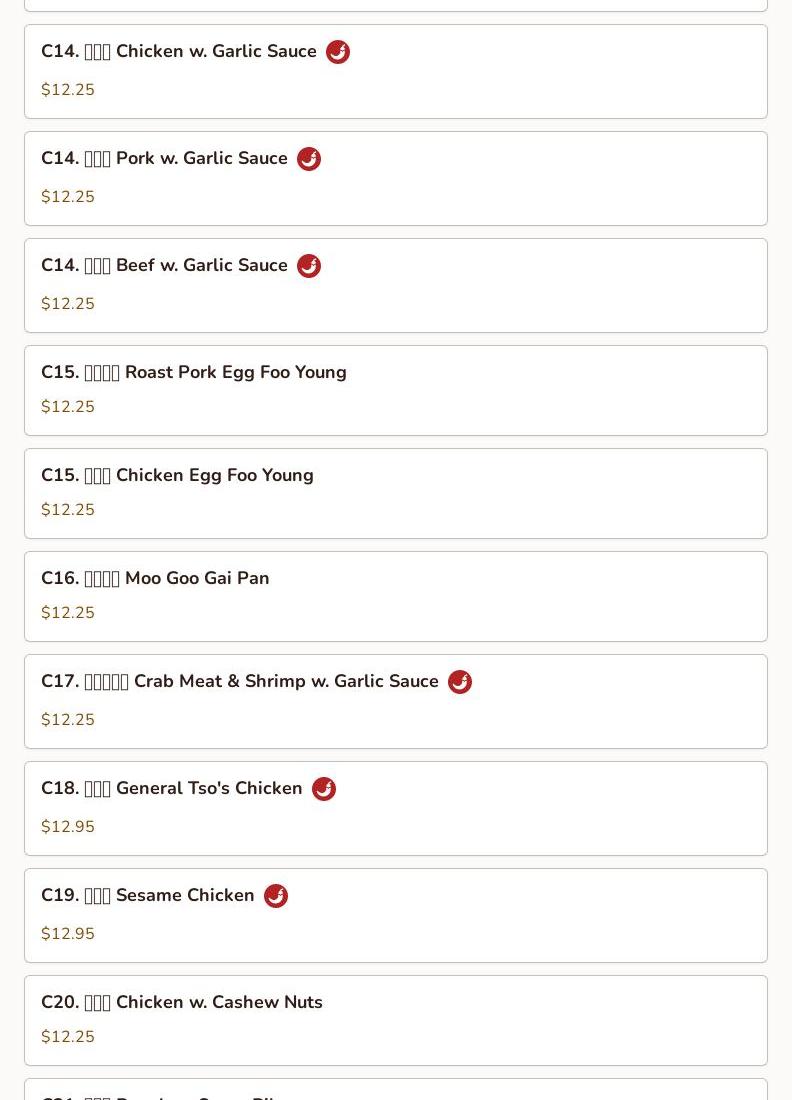Click the chili icon beside Beef w. Garlic Sauce
Viewport: 792px width, 1100px height.
309,266
